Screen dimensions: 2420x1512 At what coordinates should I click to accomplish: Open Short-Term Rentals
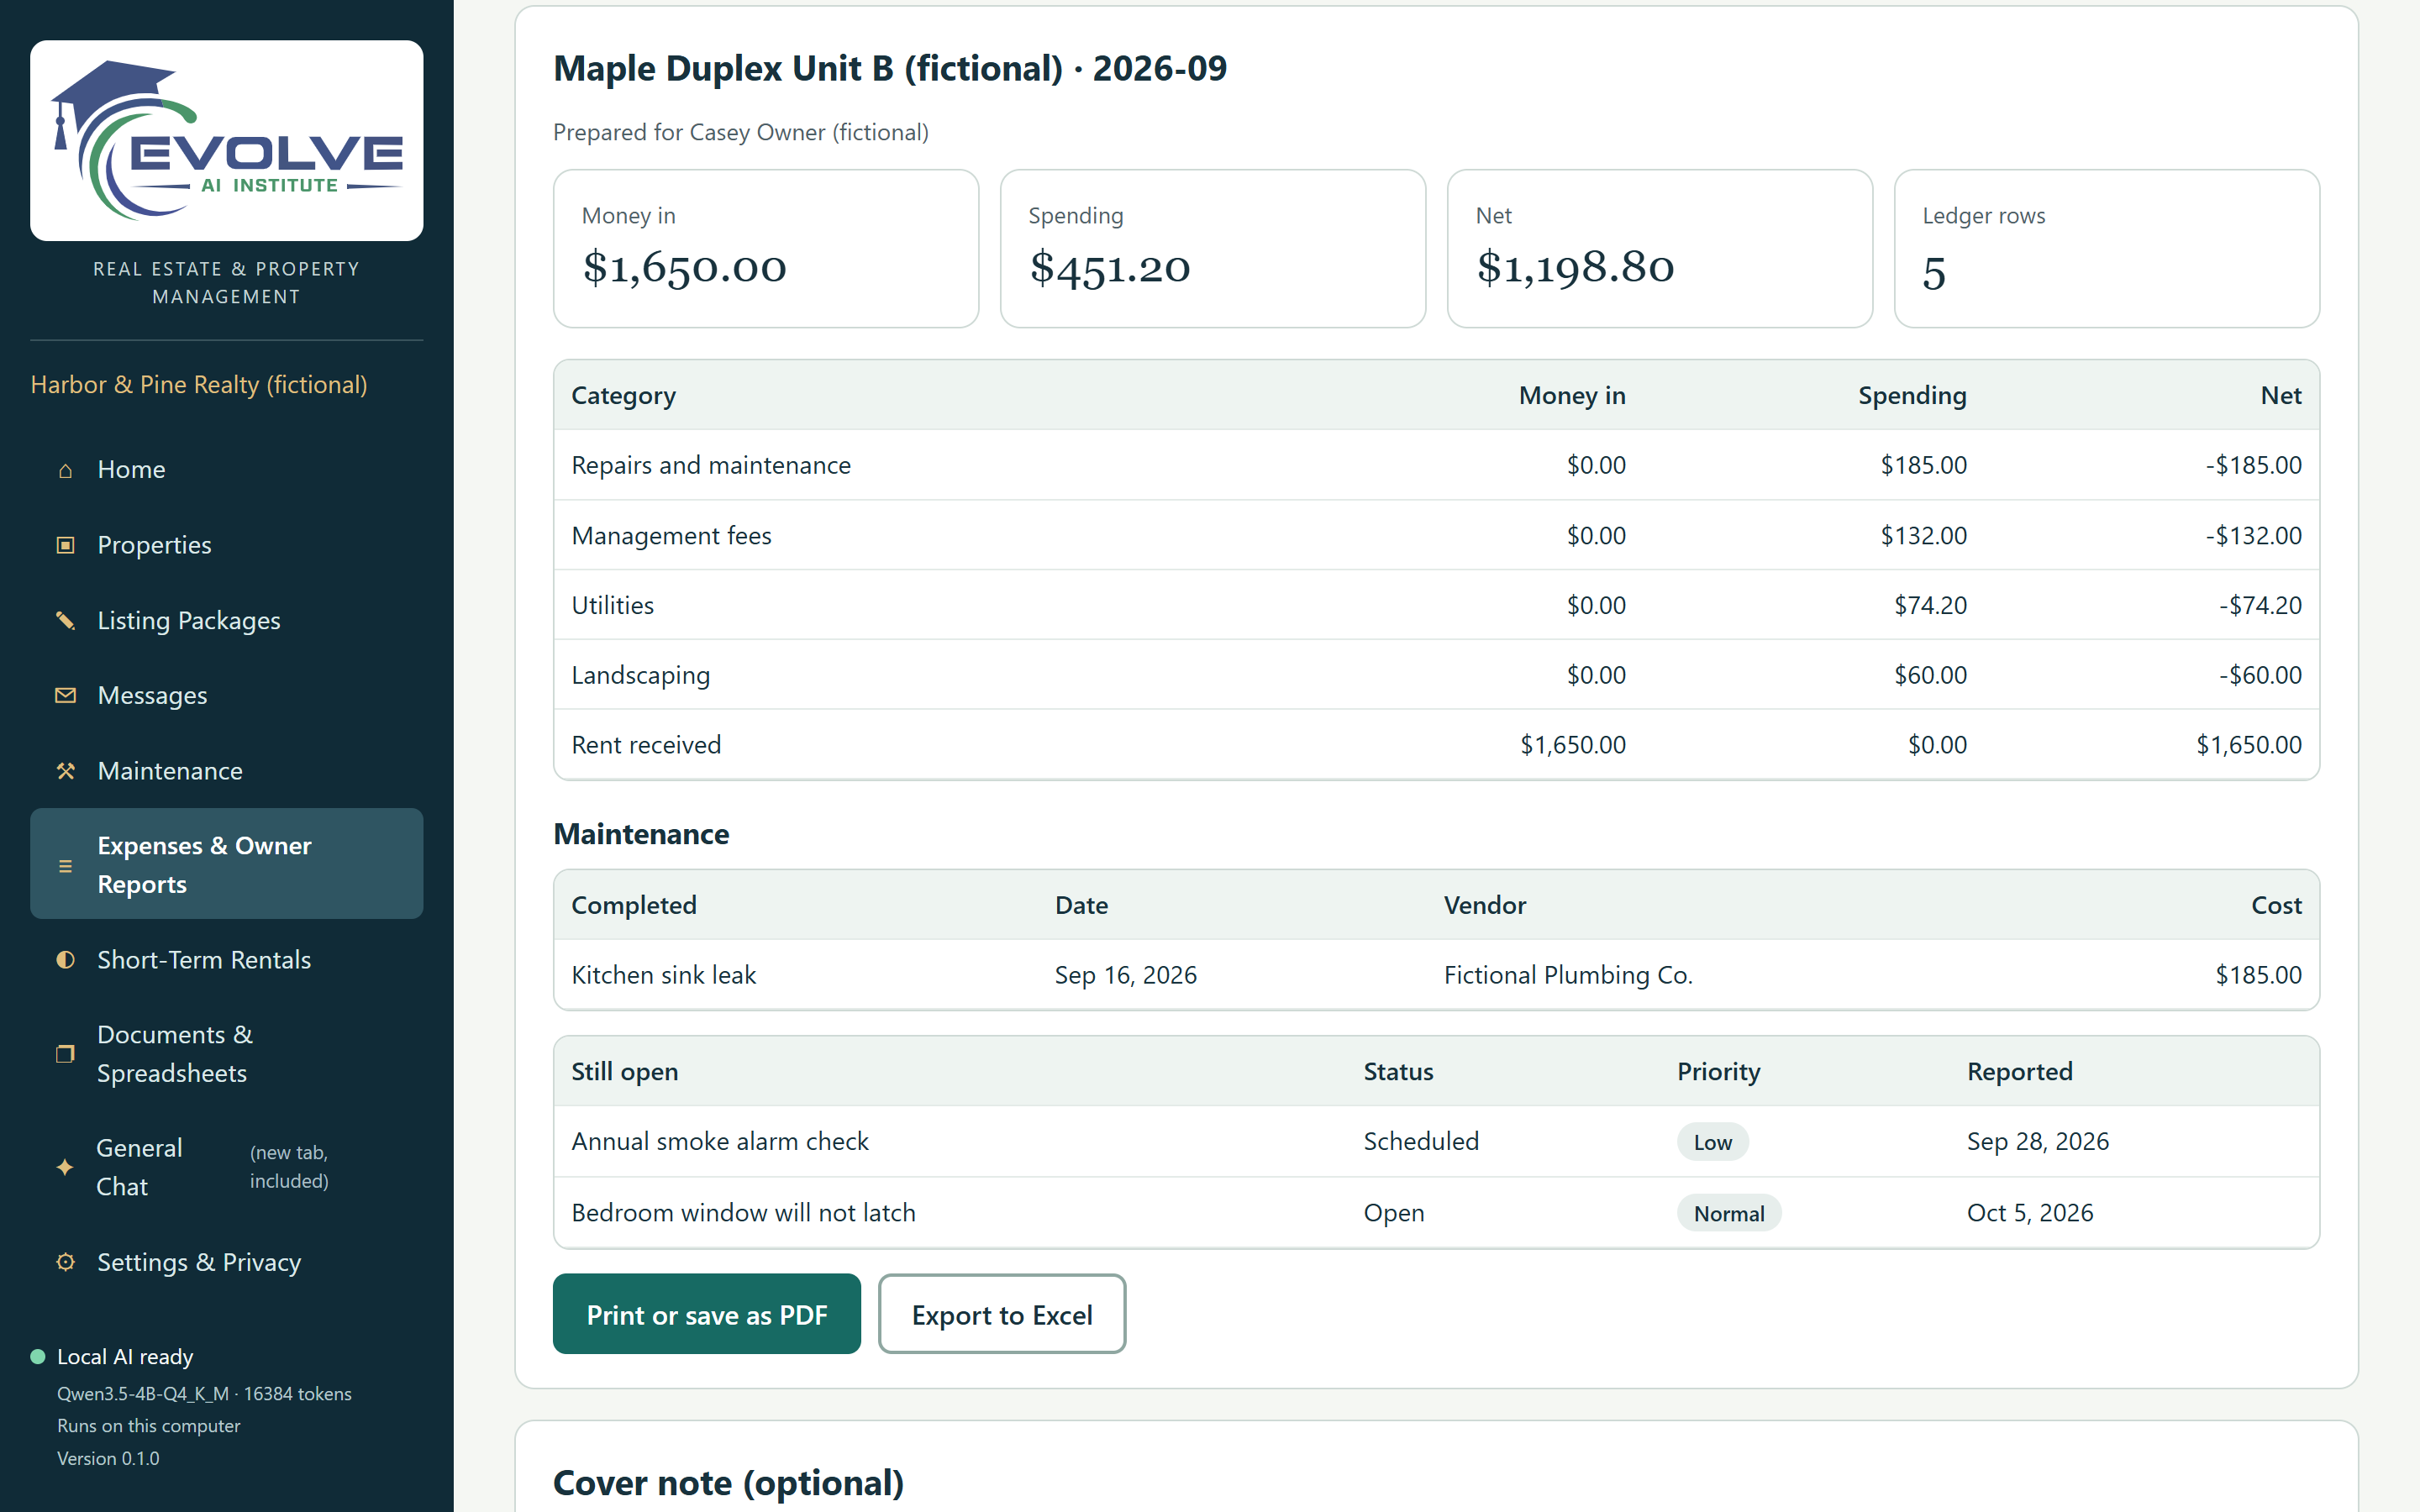227,960
